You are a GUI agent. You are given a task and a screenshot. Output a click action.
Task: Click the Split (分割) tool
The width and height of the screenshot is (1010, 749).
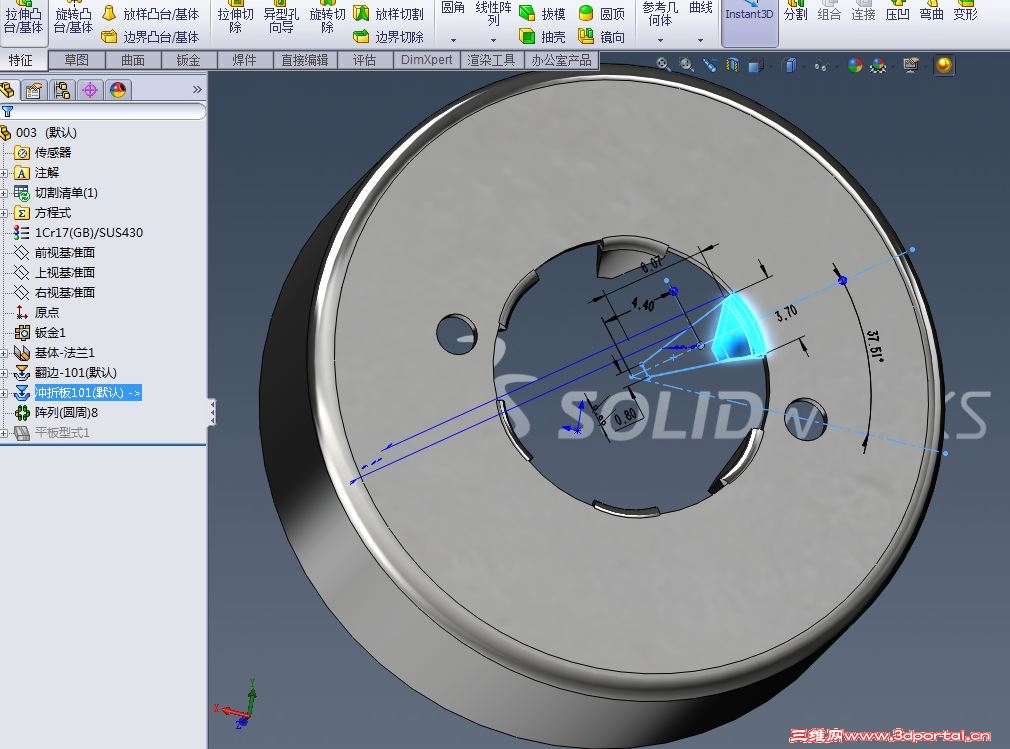click(796, 13)
